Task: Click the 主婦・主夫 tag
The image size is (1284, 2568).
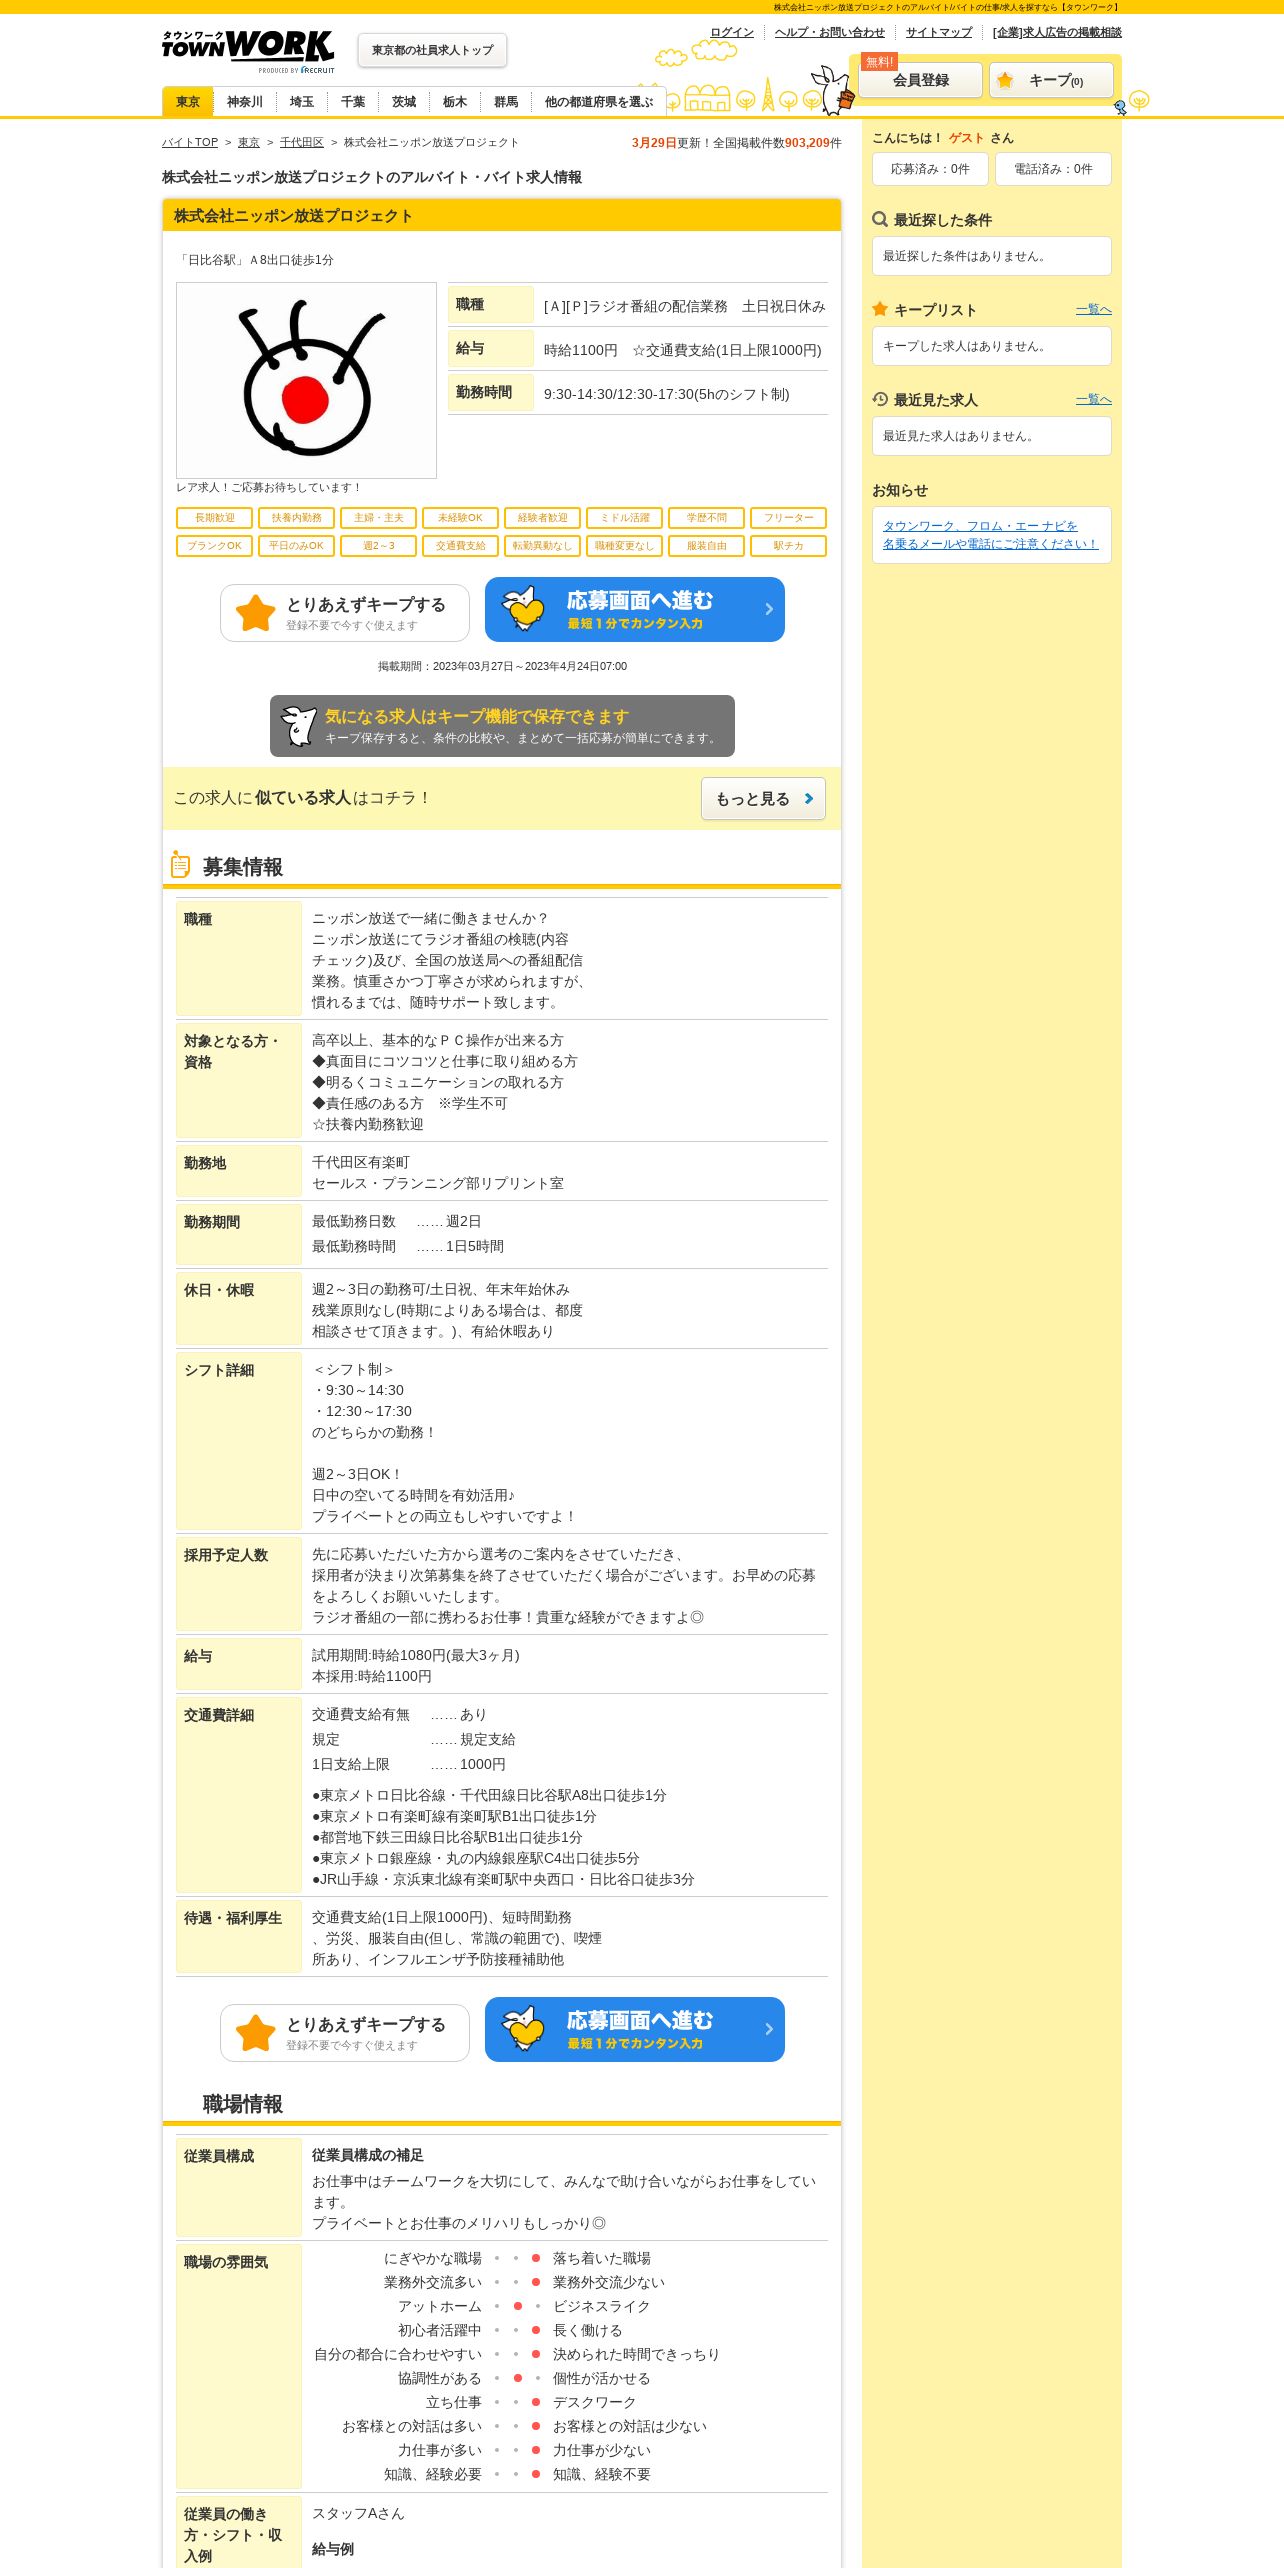Action: tap(378, 518)
